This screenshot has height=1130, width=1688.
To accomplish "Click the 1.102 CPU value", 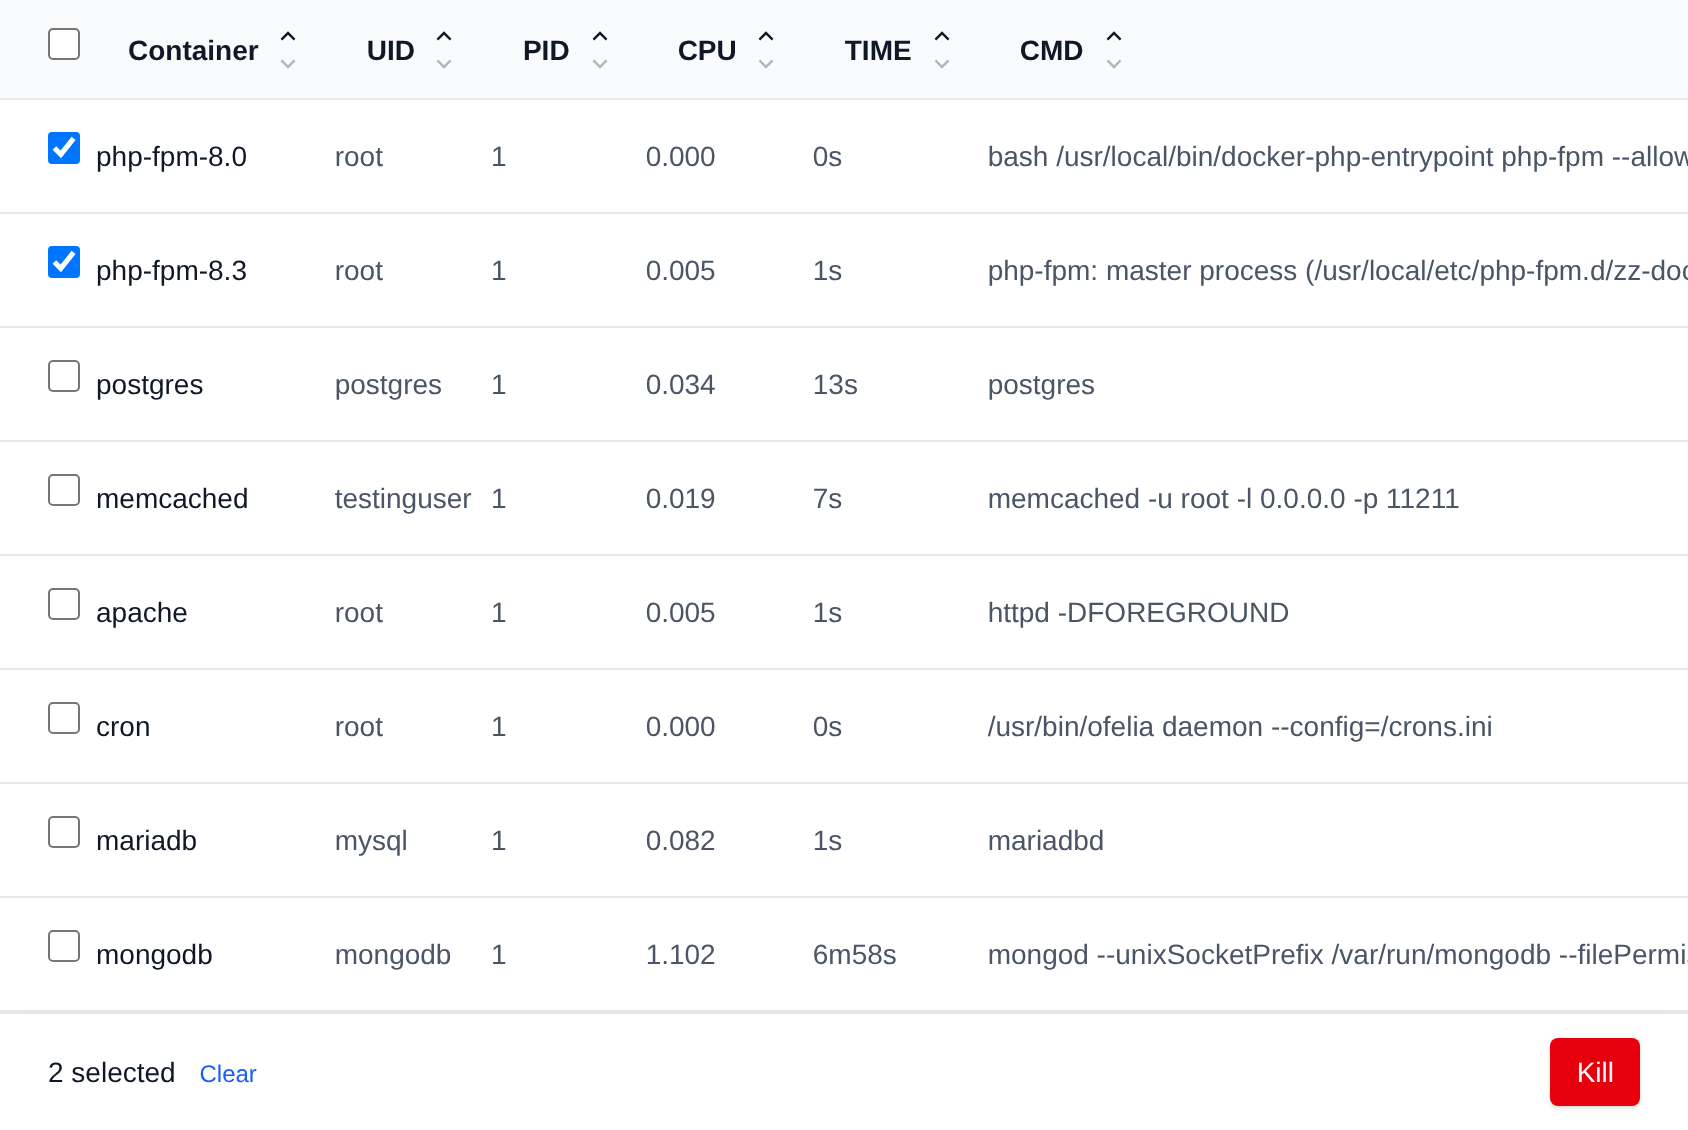I will 680,955.
